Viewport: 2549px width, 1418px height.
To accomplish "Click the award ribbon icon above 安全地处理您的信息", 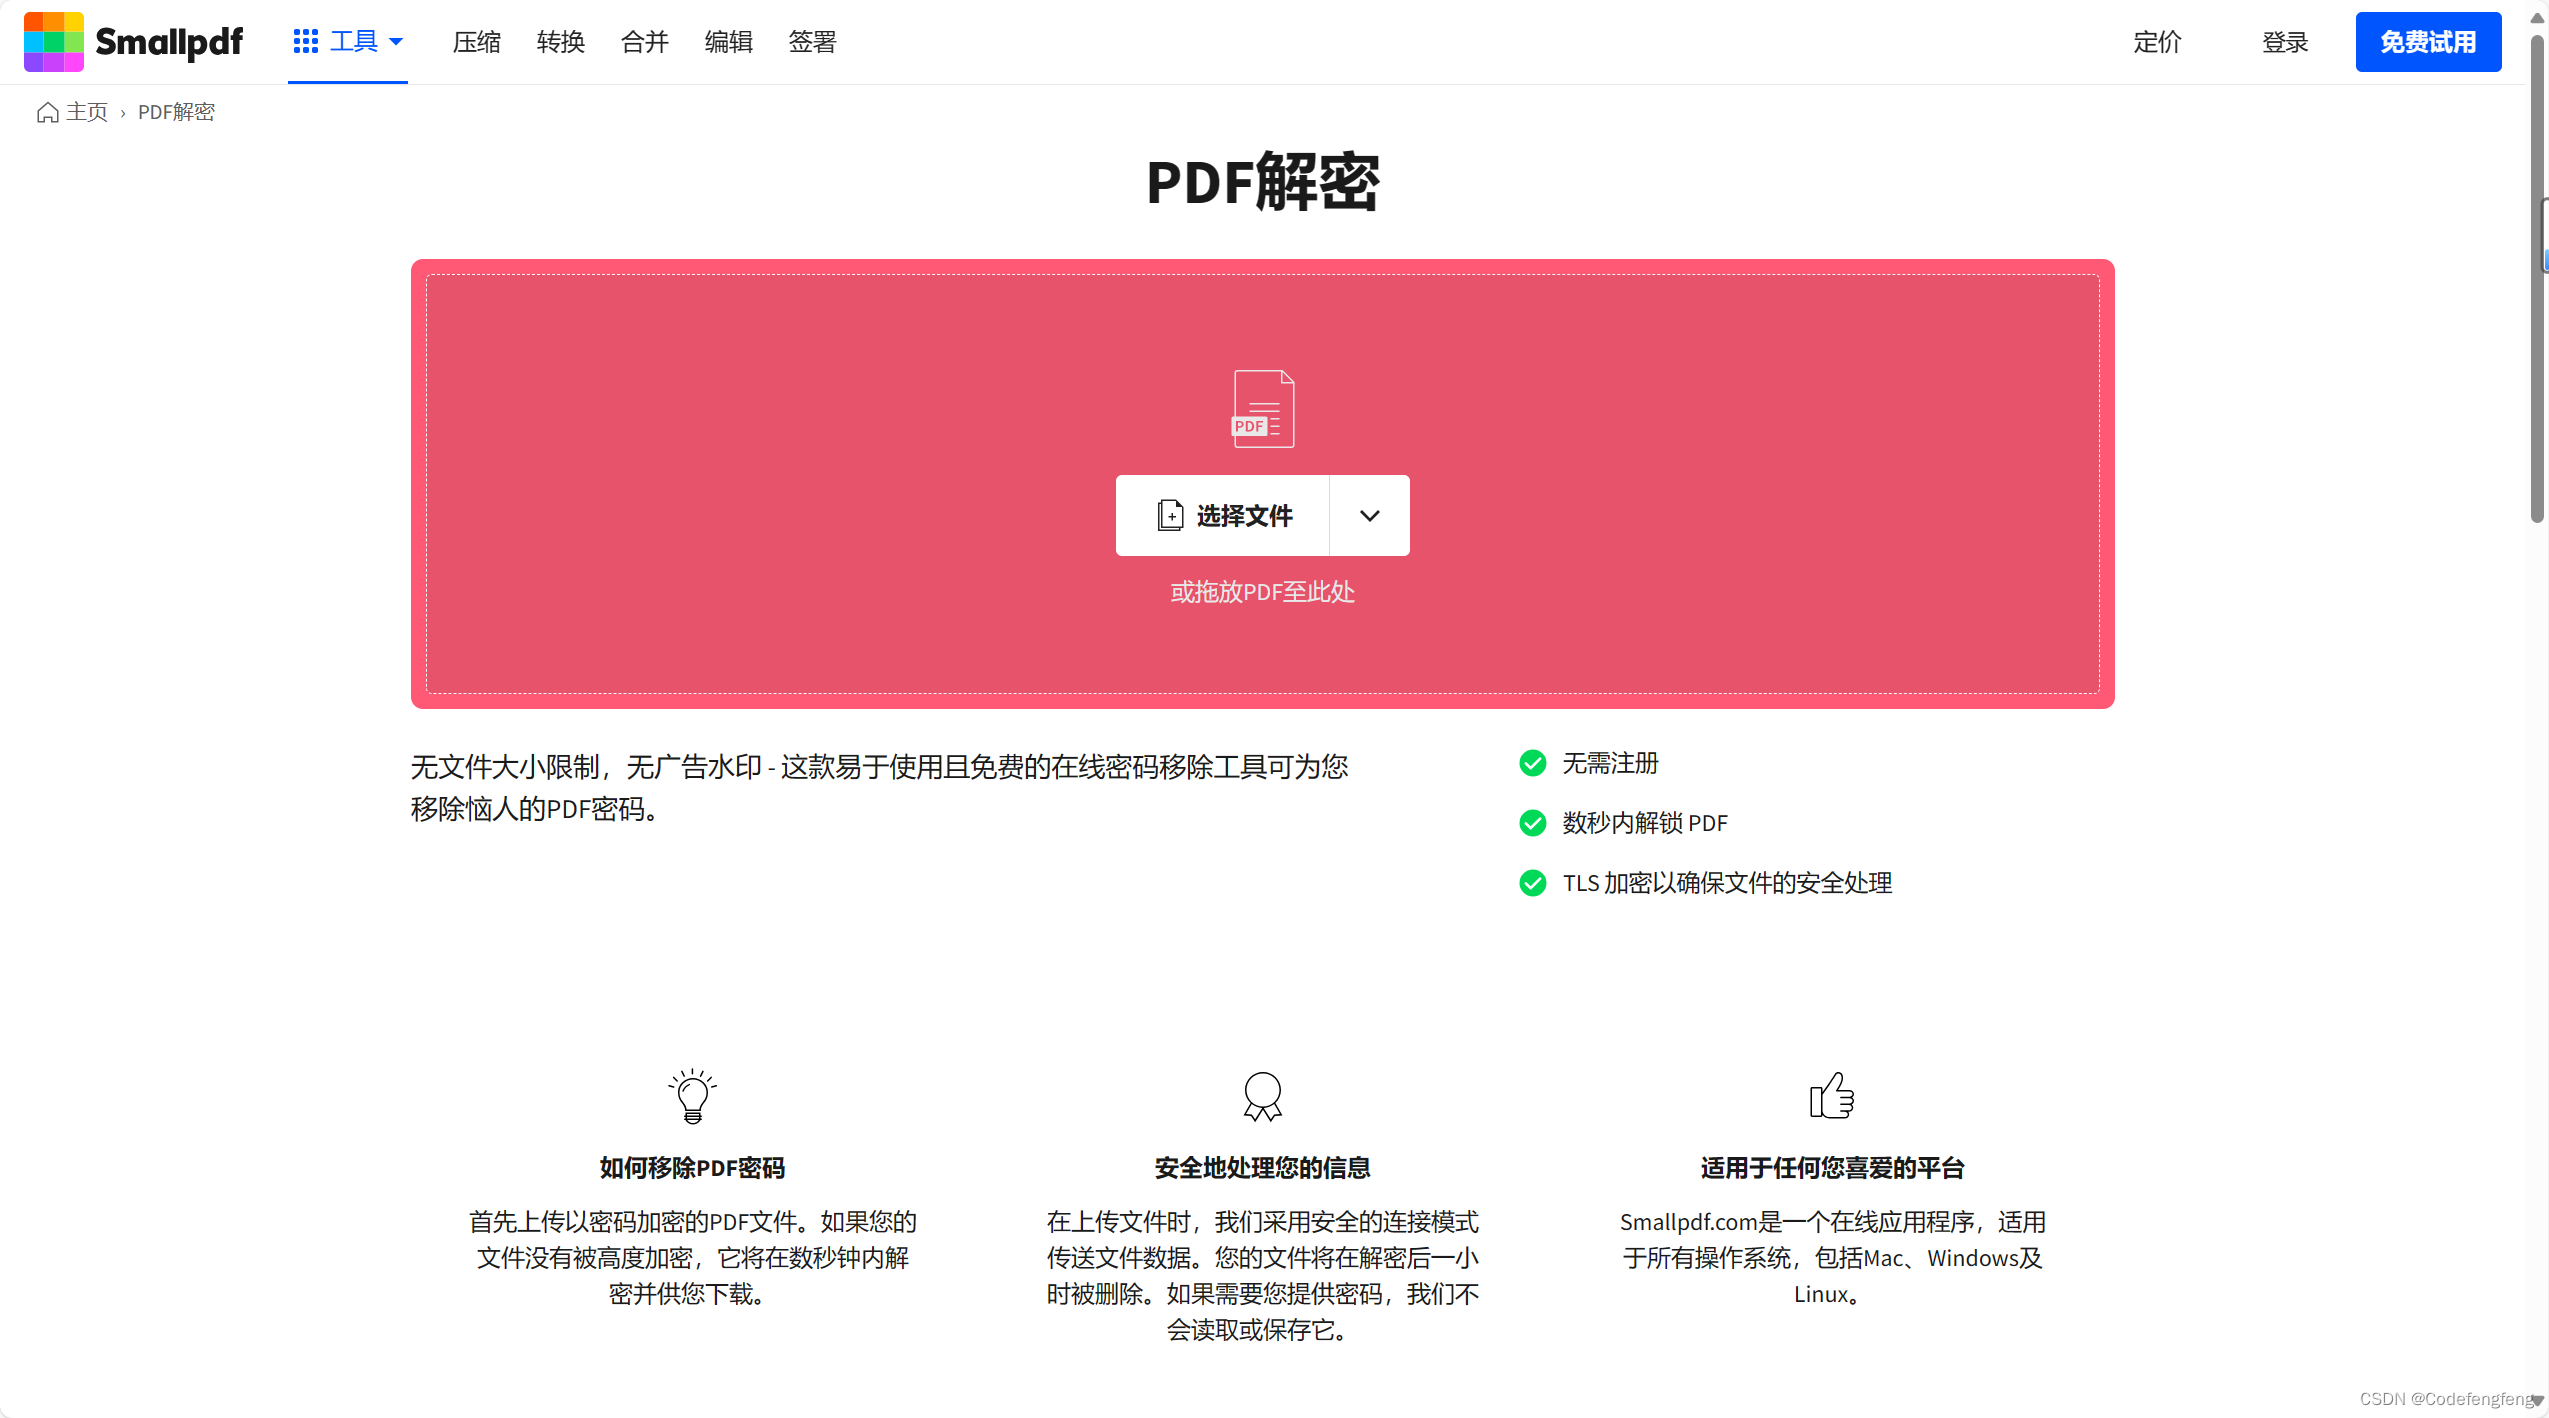I will [x=1262, y=1096].
